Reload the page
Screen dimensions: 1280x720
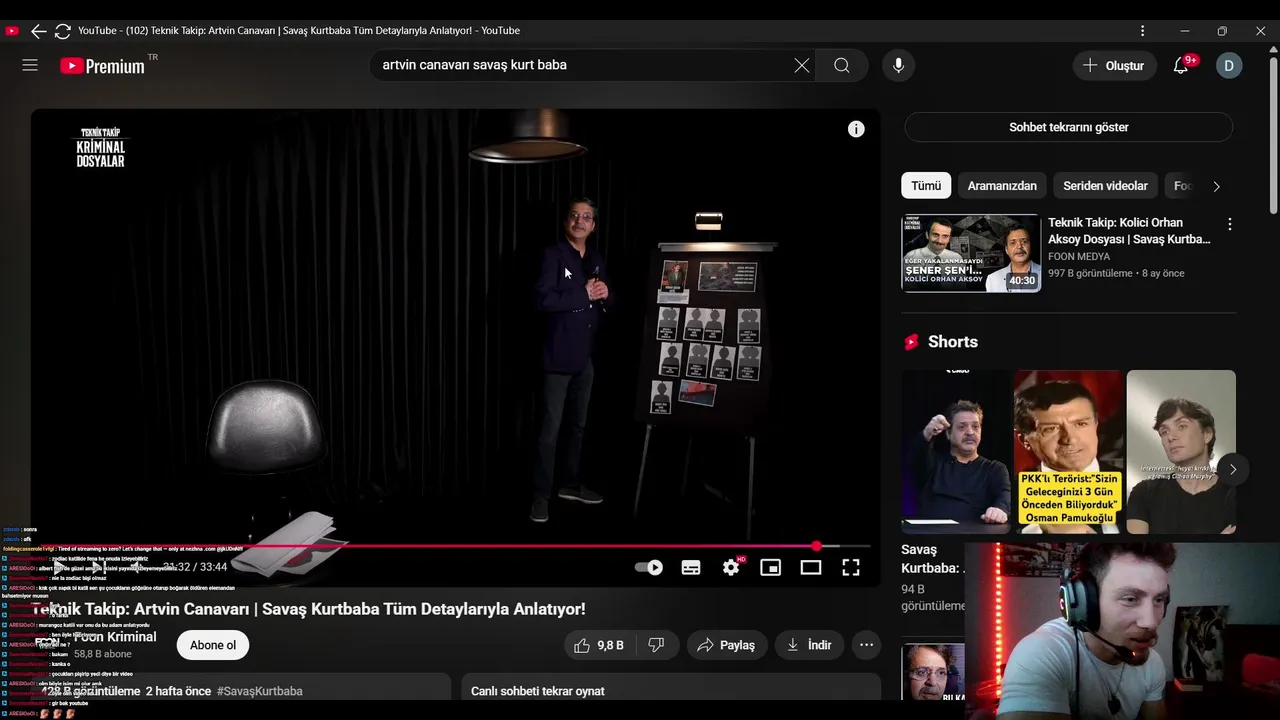point(63,31)
